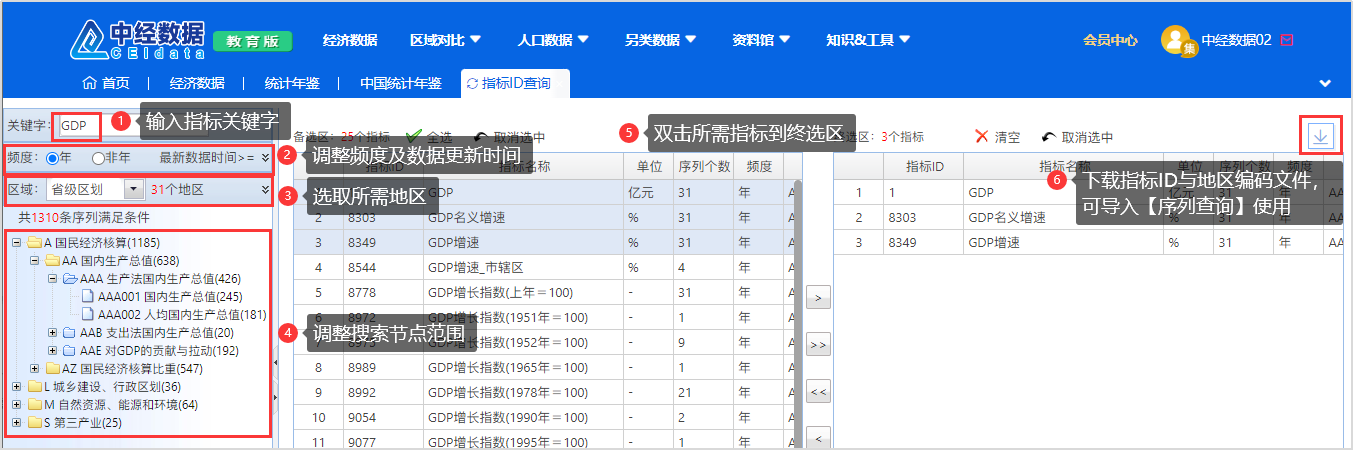Expand the L 城乡建设、行政区划 tree node
1356x451 pixels.
pyautogui.click(x=16, y=387)
